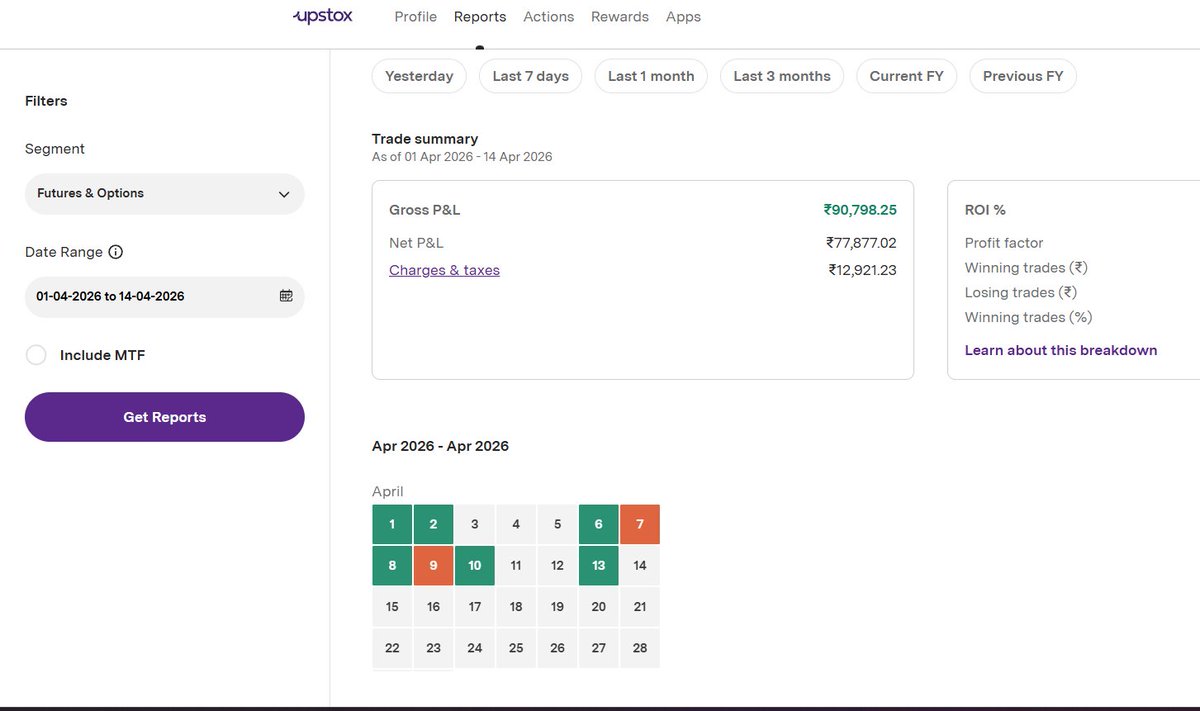The width and height of the screenshot is (1200, 711).
Task: Open the Apps menu
Action: pos(683,17)
